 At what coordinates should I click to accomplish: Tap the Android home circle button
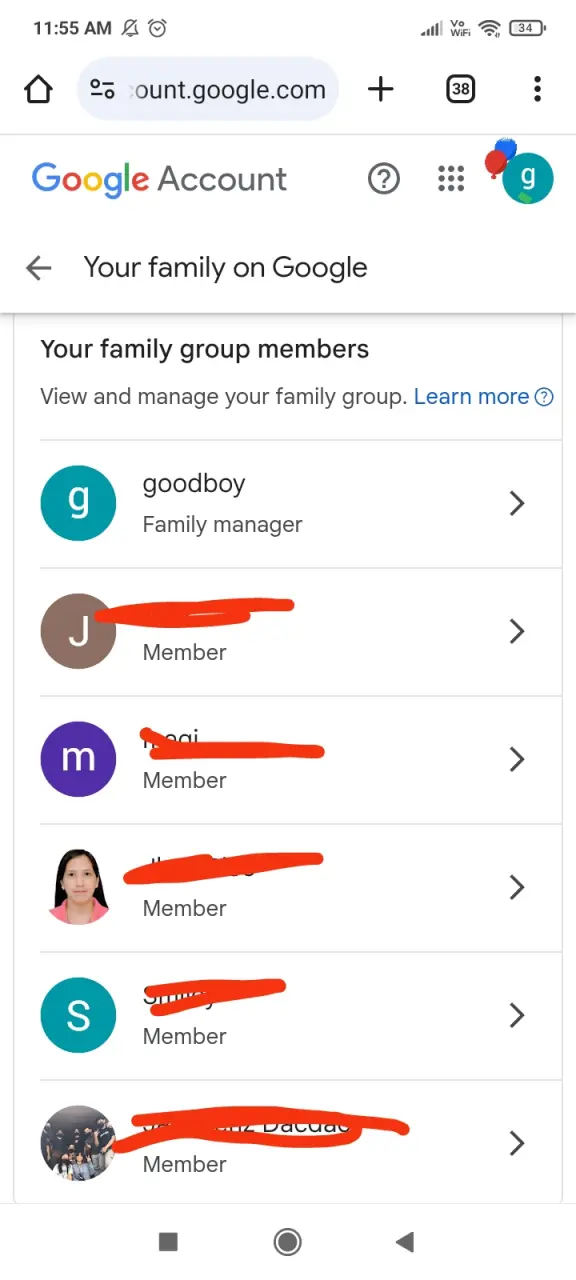pyautogui.click(x=288, y=1242)
